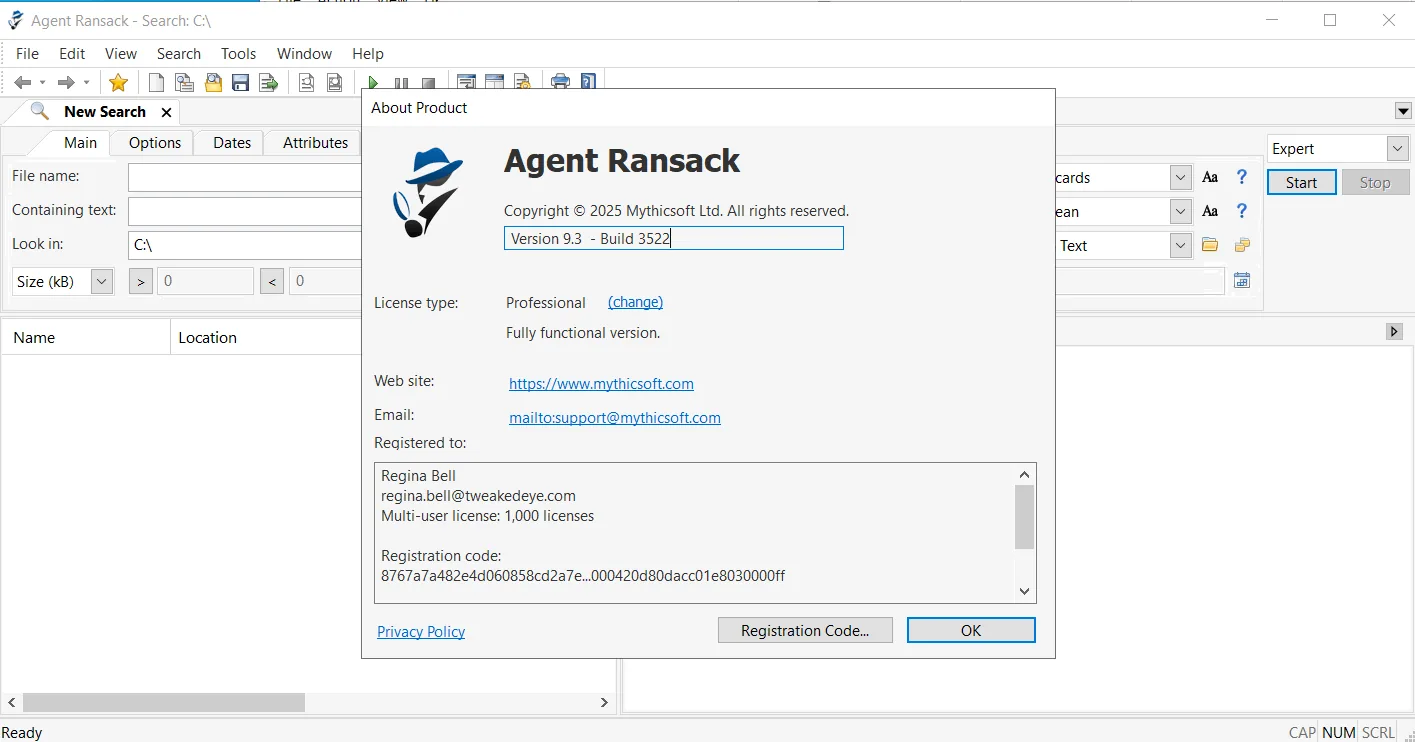Open the View menu
This screenshot has width=1415, height=742.
pyautogui.click(x=121, y=54)
